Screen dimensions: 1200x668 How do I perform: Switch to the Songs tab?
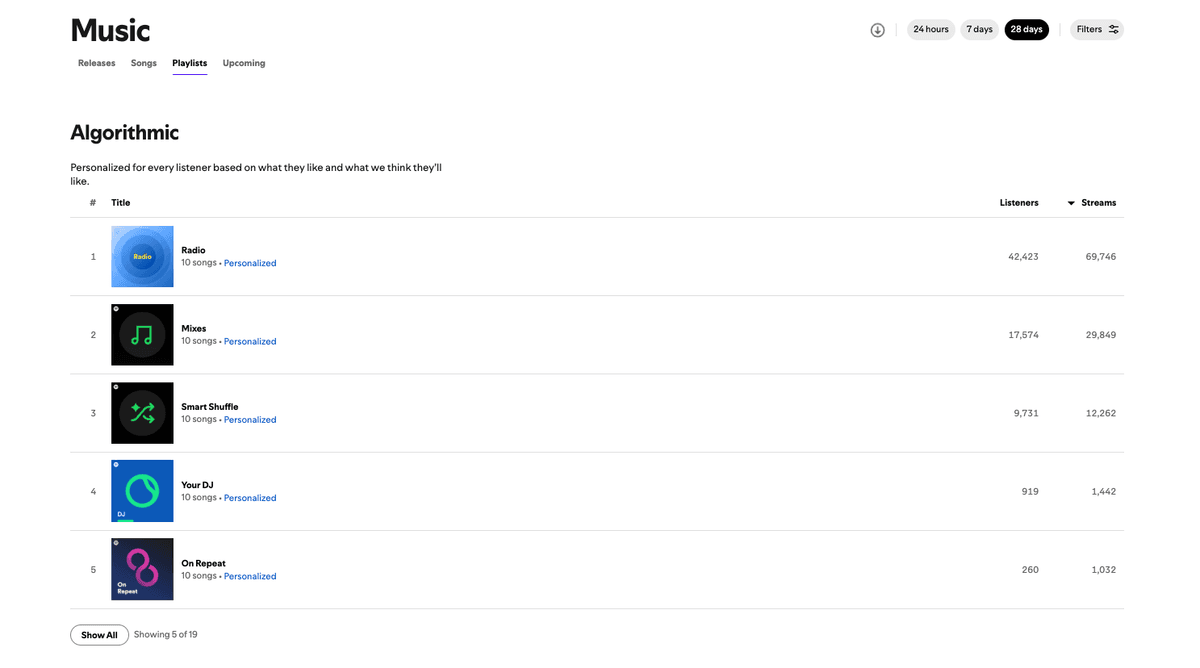point(144,63)
